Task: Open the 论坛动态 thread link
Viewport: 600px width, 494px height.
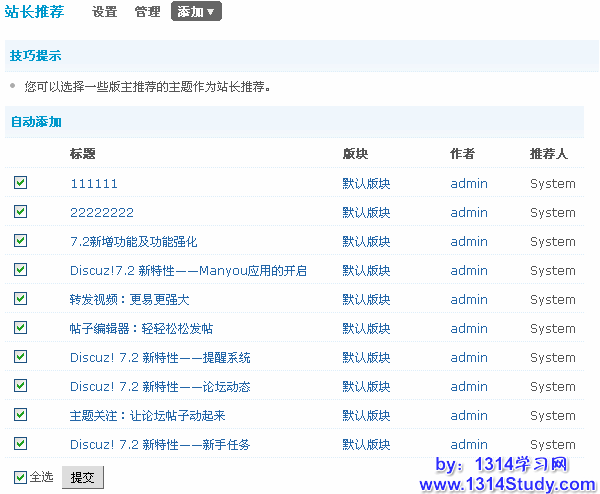Action: [x=160, y=387]
